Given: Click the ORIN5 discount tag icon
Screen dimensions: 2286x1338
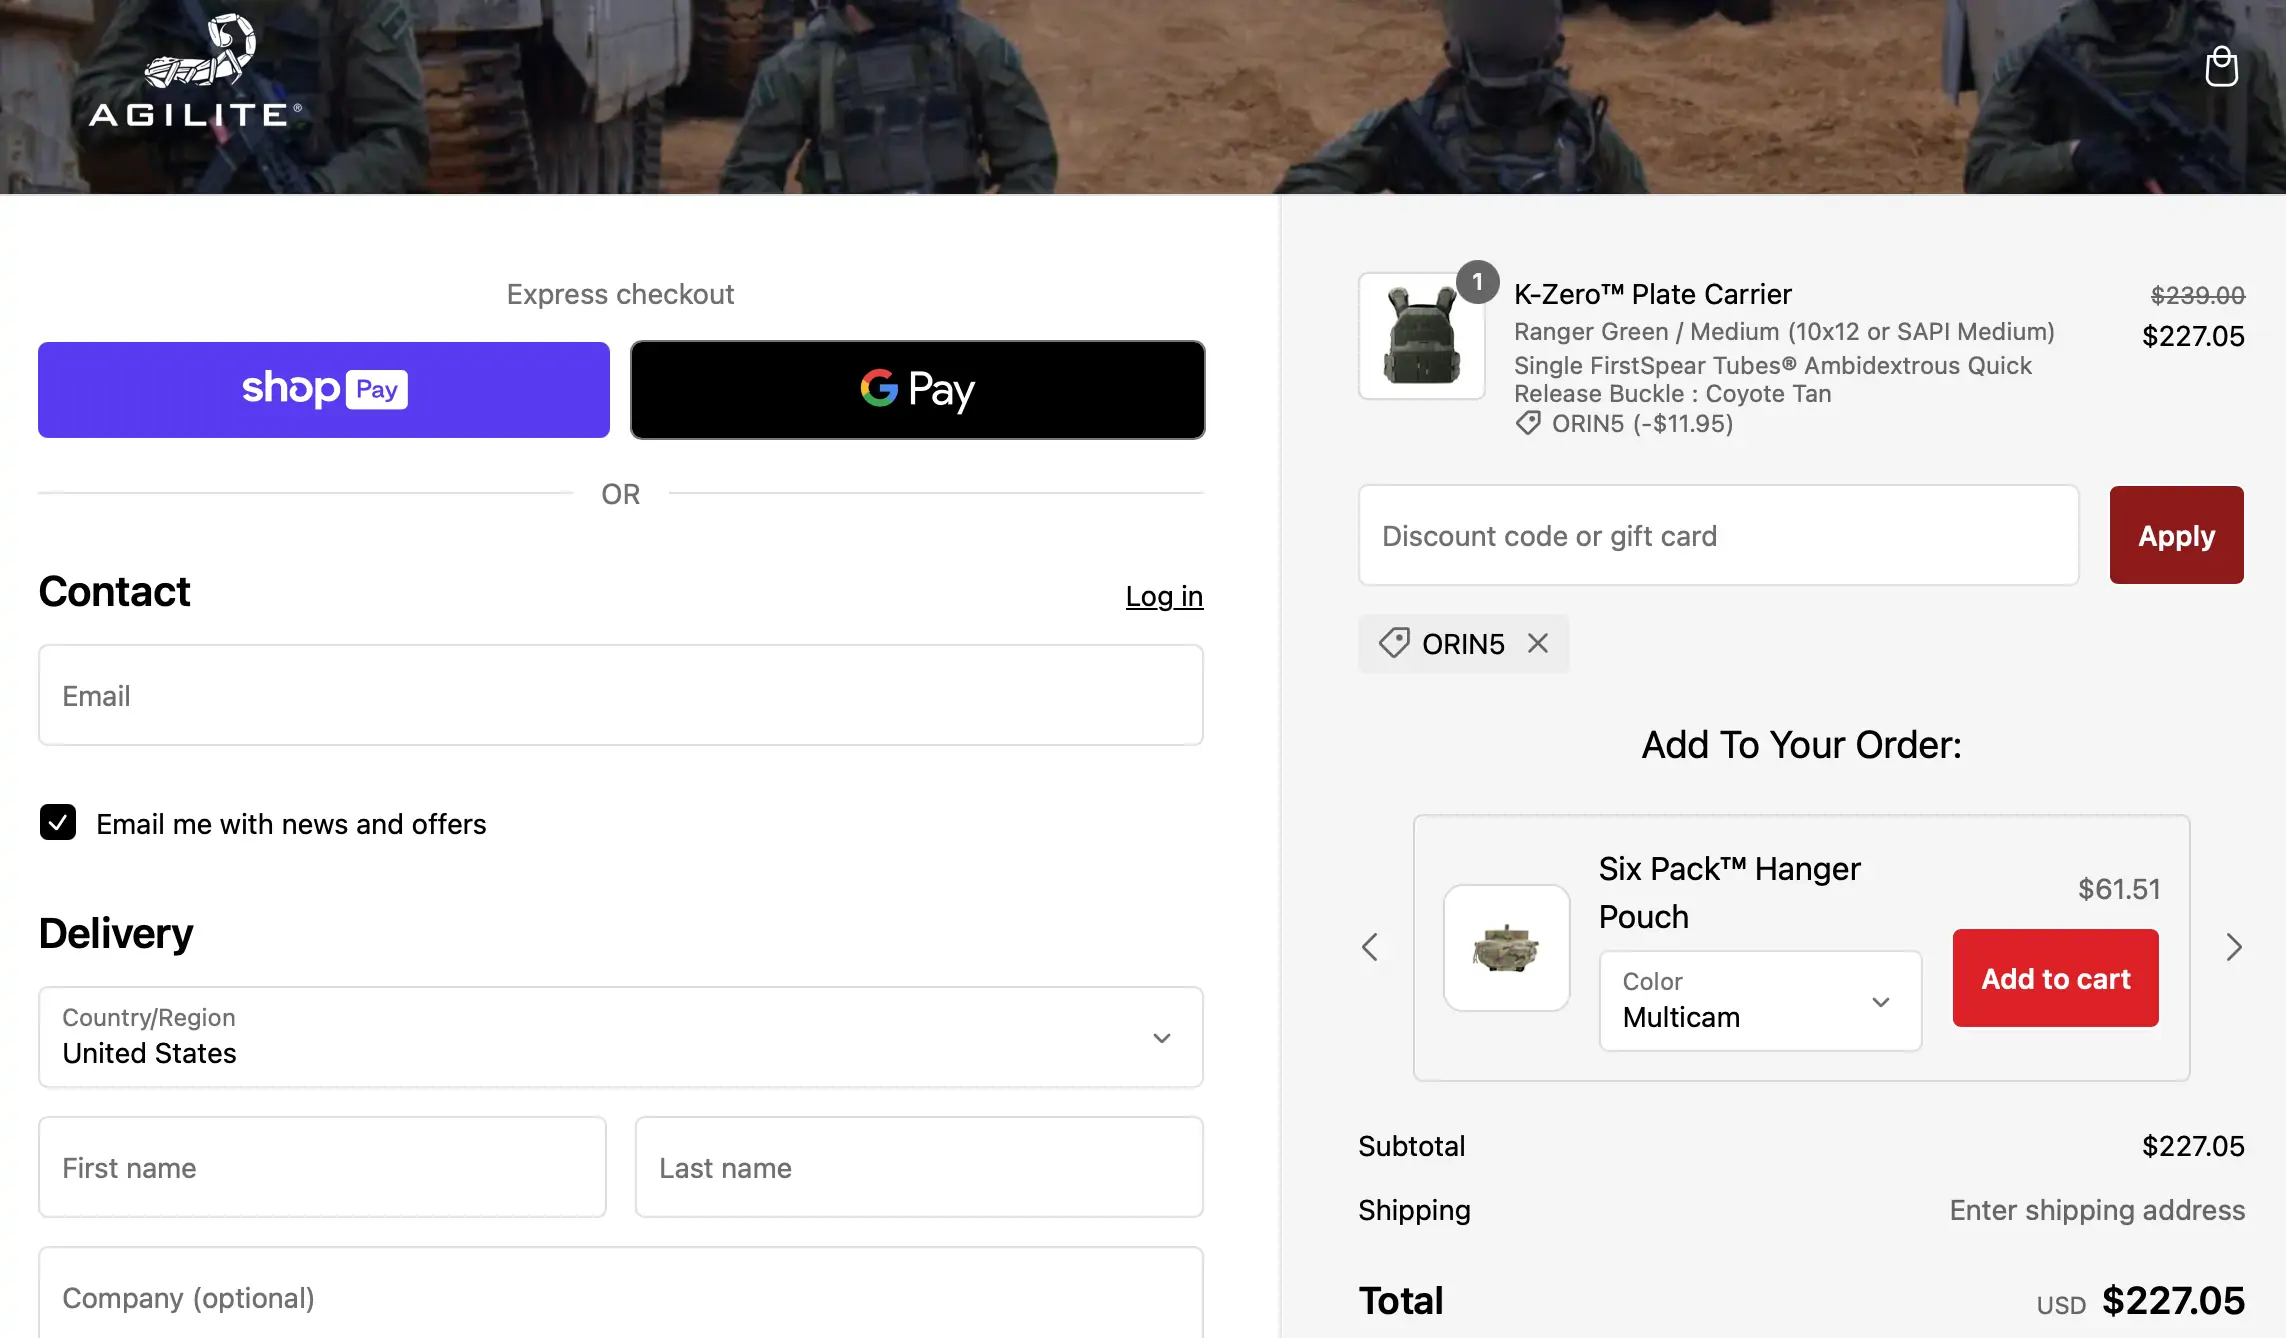Looking at the screenshot, I should click(x=1394, y=643).
